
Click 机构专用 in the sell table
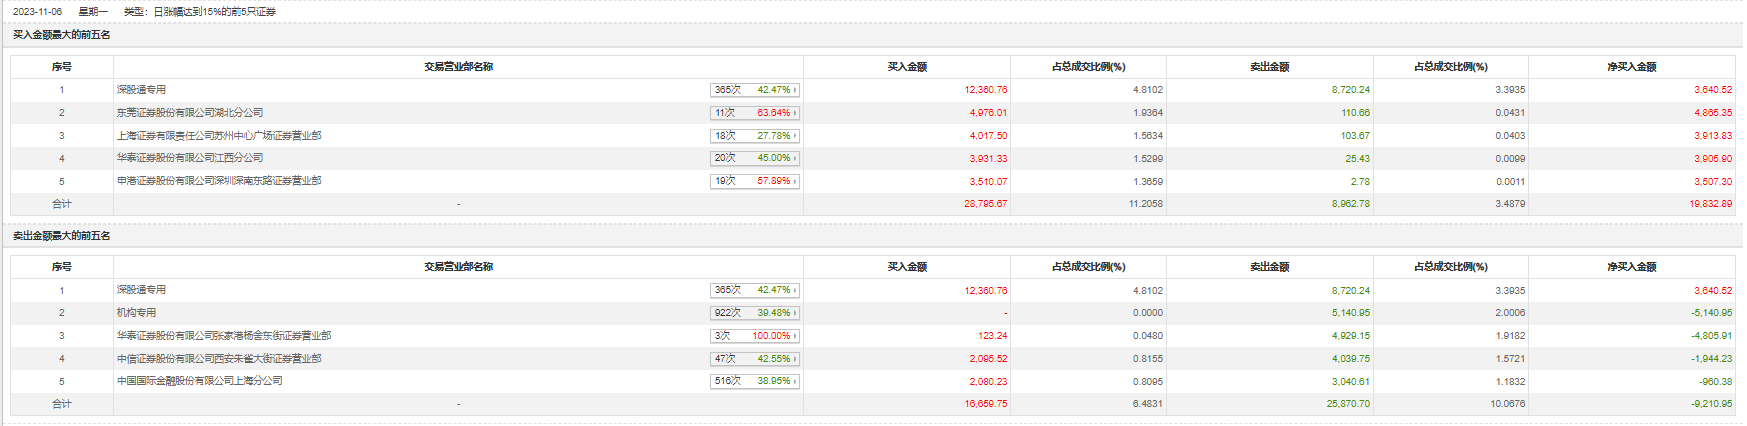137,313
